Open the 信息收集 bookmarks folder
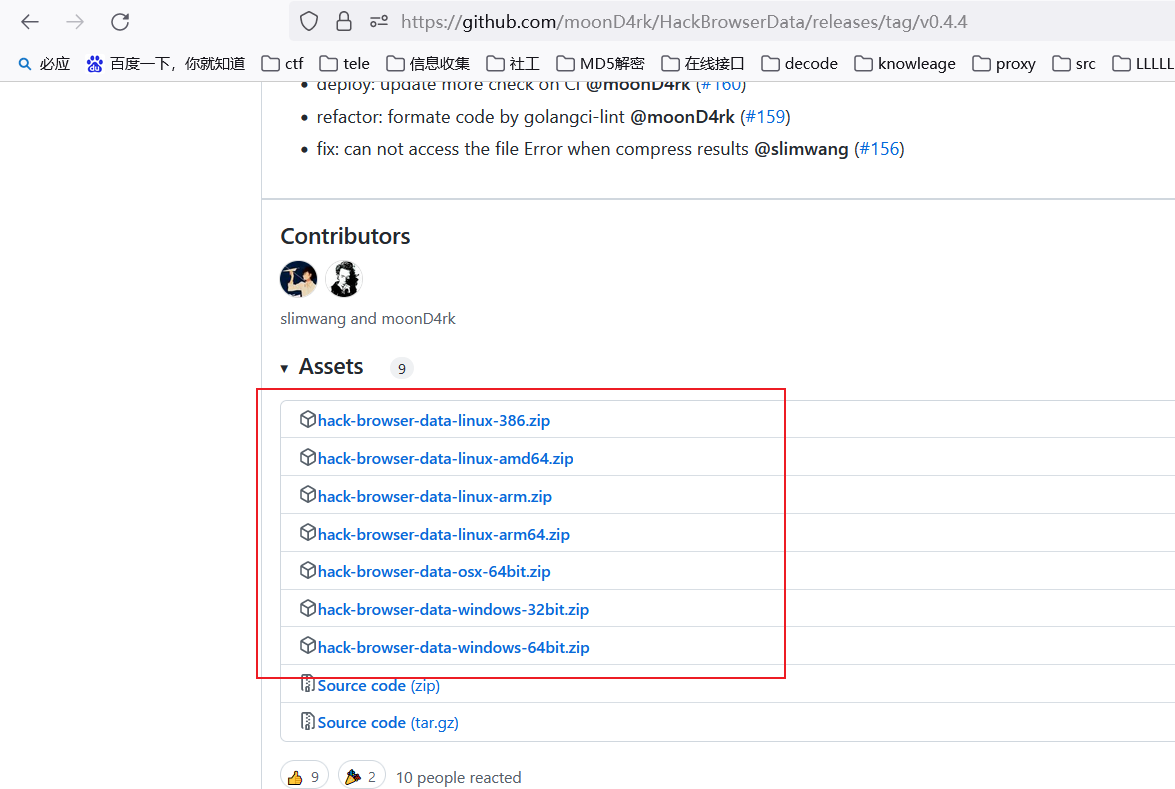Screen dimensions: 1175x789 click(x=428, y=64)
